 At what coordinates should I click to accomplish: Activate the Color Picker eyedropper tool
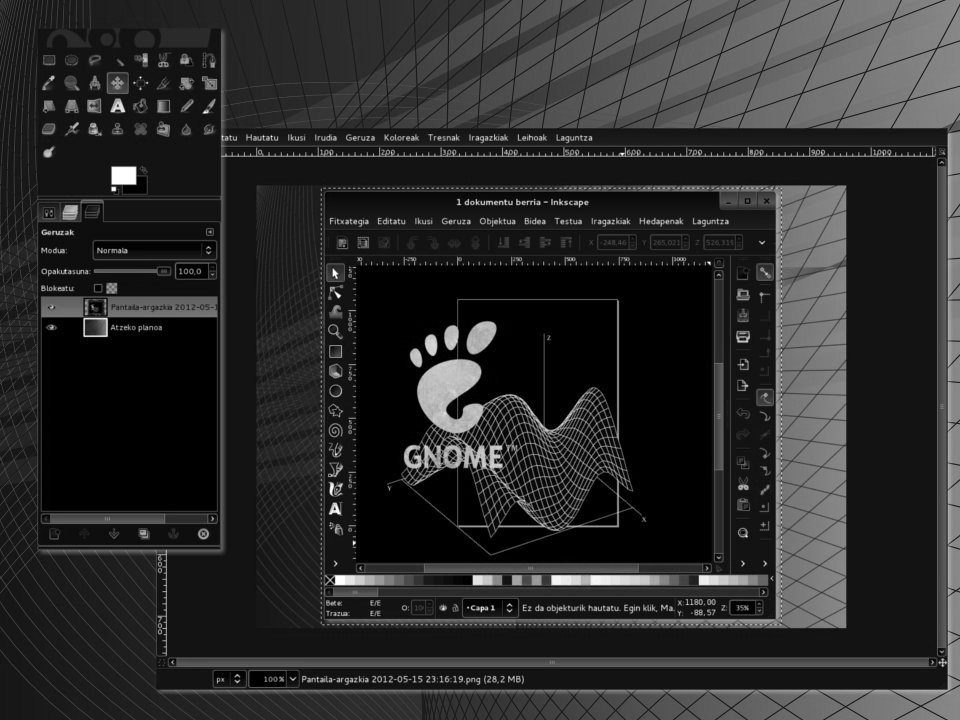point(49,83)
